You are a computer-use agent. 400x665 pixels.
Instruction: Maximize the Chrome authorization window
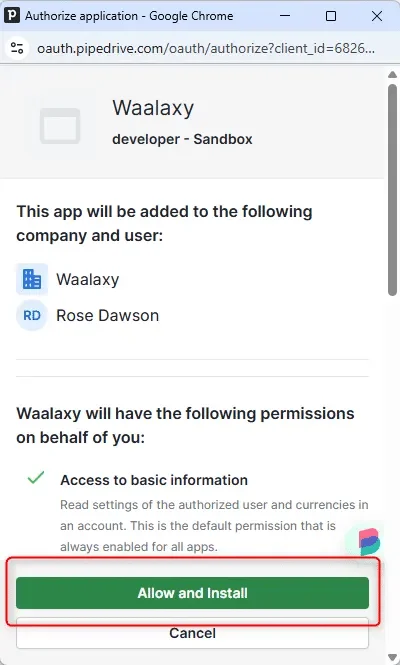[x=331, y=16]
